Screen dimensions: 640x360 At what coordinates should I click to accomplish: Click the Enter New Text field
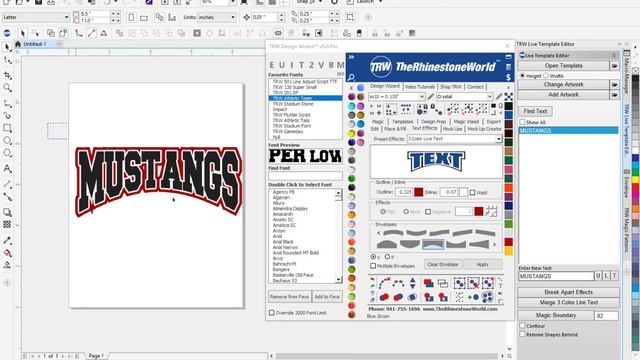tap(556, 276)
